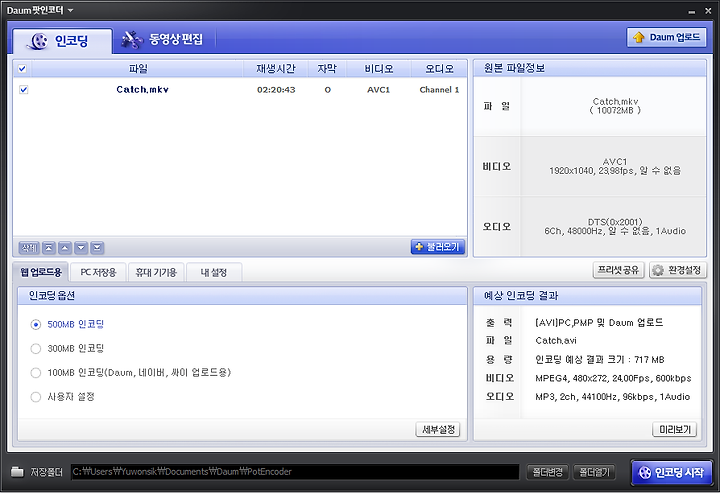Click the 02:20:43 duration cell

point(276,90)
